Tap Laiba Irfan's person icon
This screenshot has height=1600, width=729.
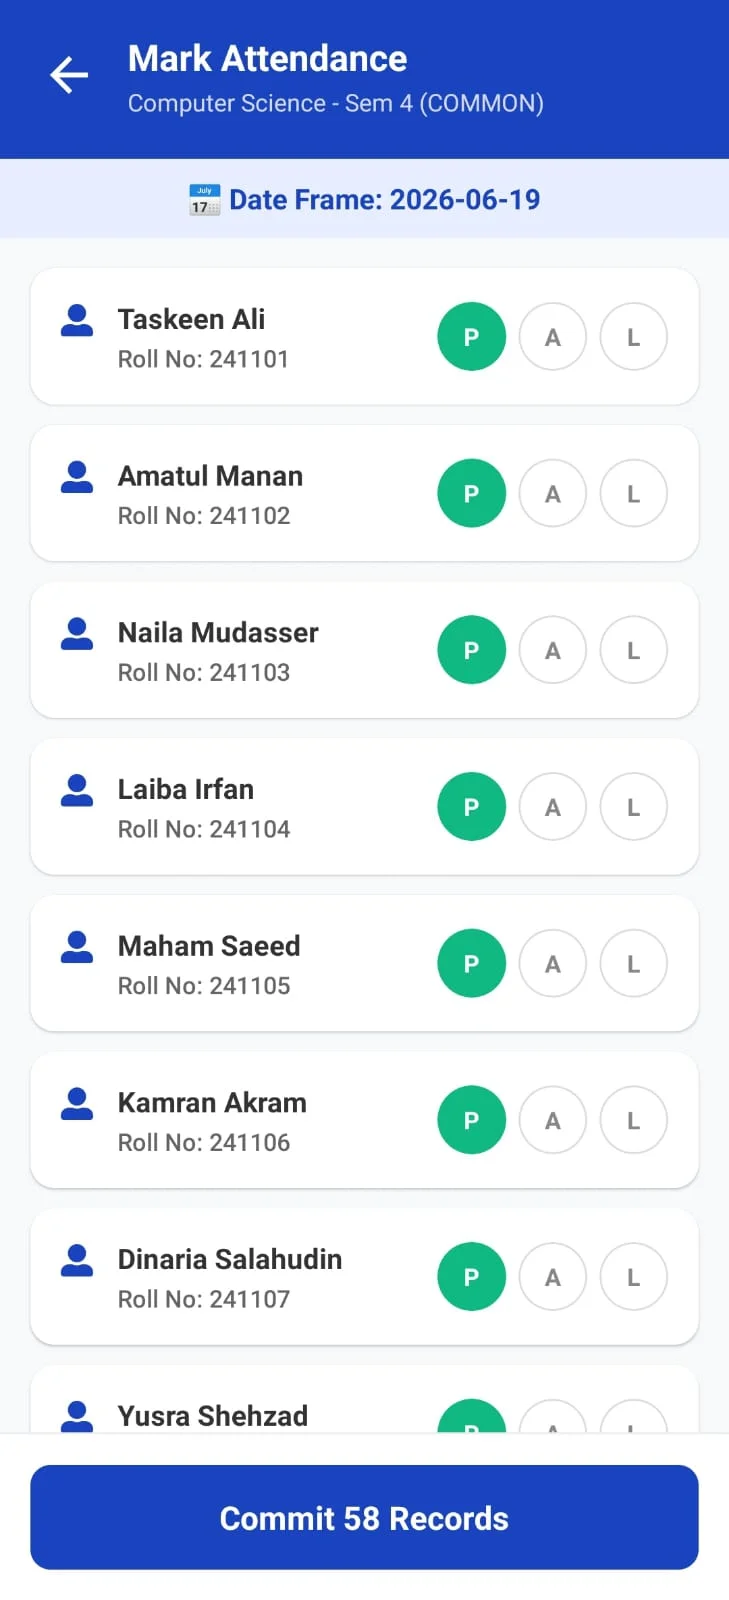click(77, 790)
